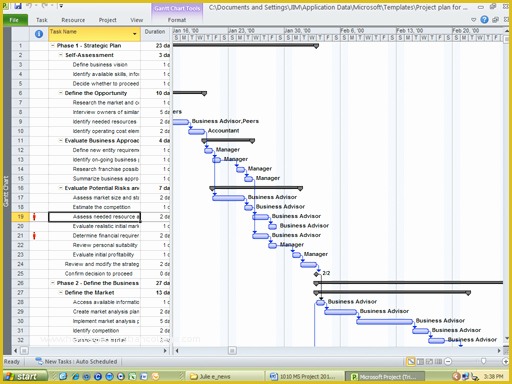Image resolution: width=512 pixels, height=384 pixels.
Task: Select the Format tab under Gantt Chart Tools
Action: pyautogui.click(x=177, y=20)
